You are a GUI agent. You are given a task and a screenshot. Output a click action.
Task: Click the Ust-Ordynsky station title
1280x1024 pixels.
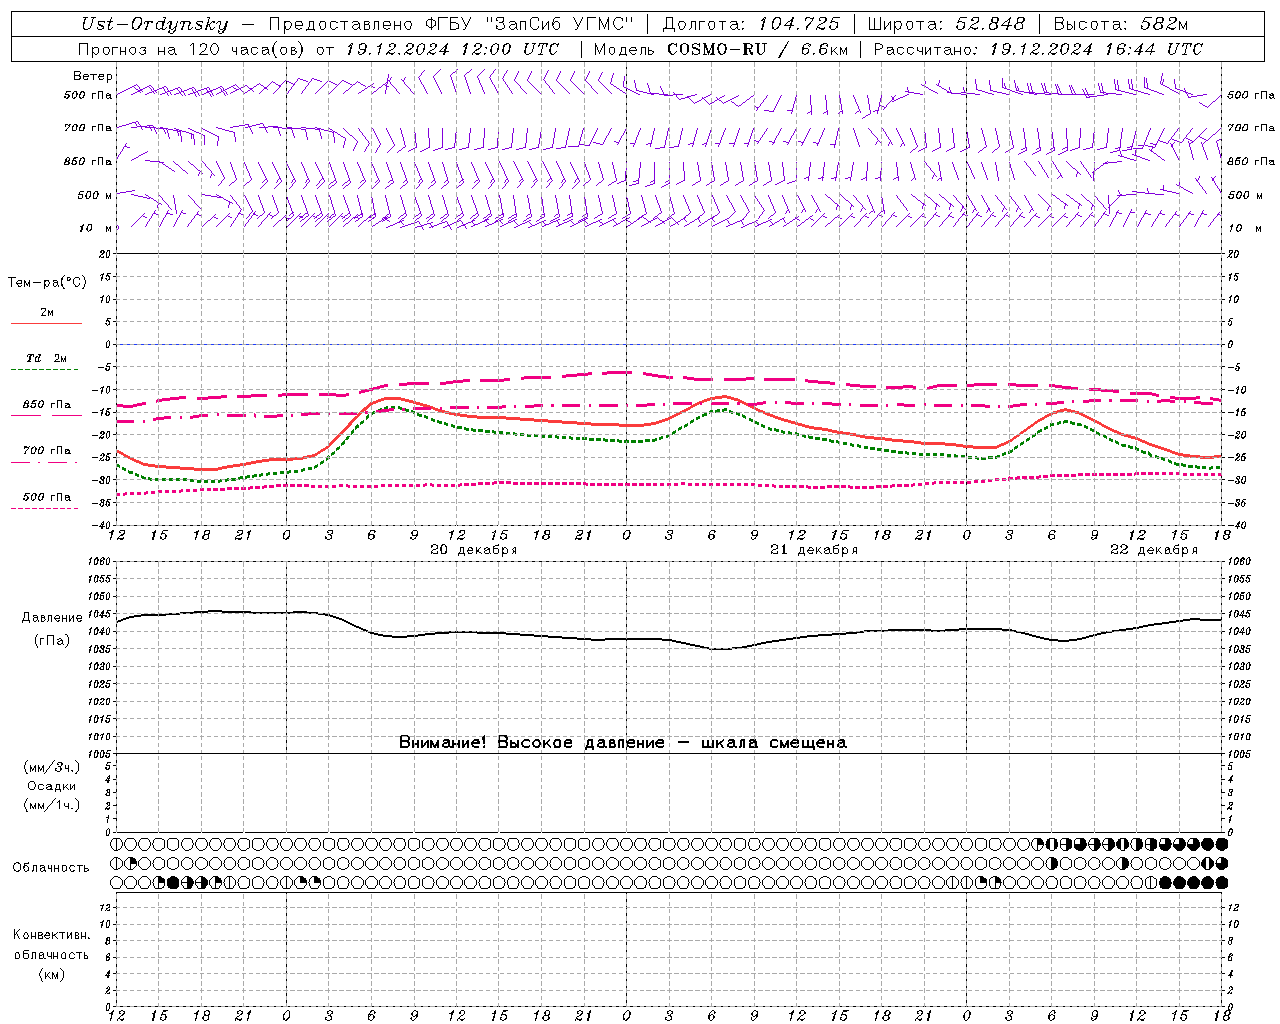tap(154, 25)
